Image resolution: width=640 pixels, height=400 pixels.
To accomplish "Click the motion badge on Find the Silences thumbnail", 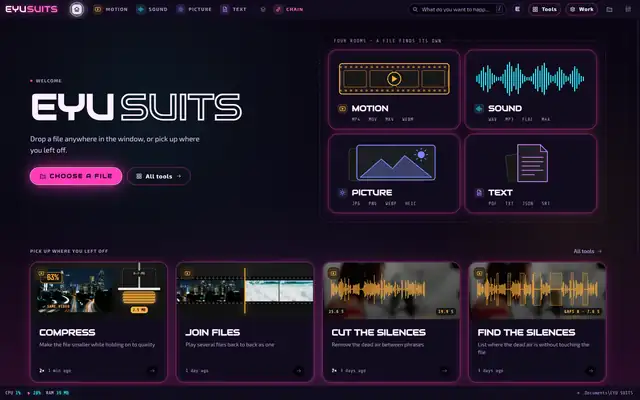I will tap(480, 273).
